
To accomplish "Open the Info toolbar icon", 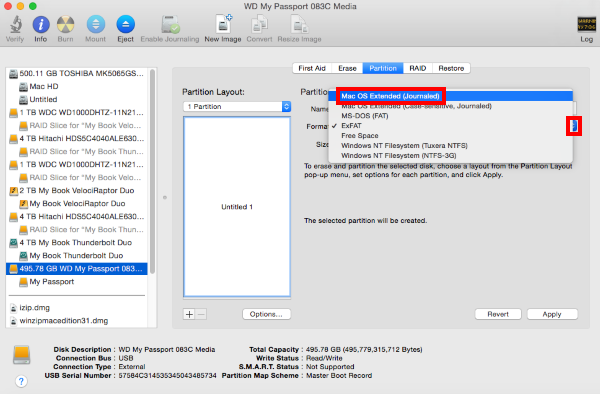I will click(x=41, y=24).
